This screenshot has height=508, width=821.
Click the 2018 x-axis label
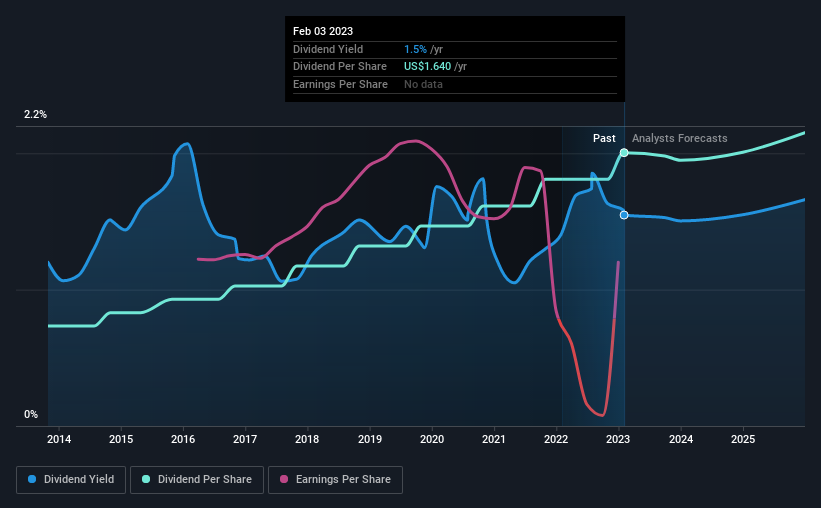[307, 439]
